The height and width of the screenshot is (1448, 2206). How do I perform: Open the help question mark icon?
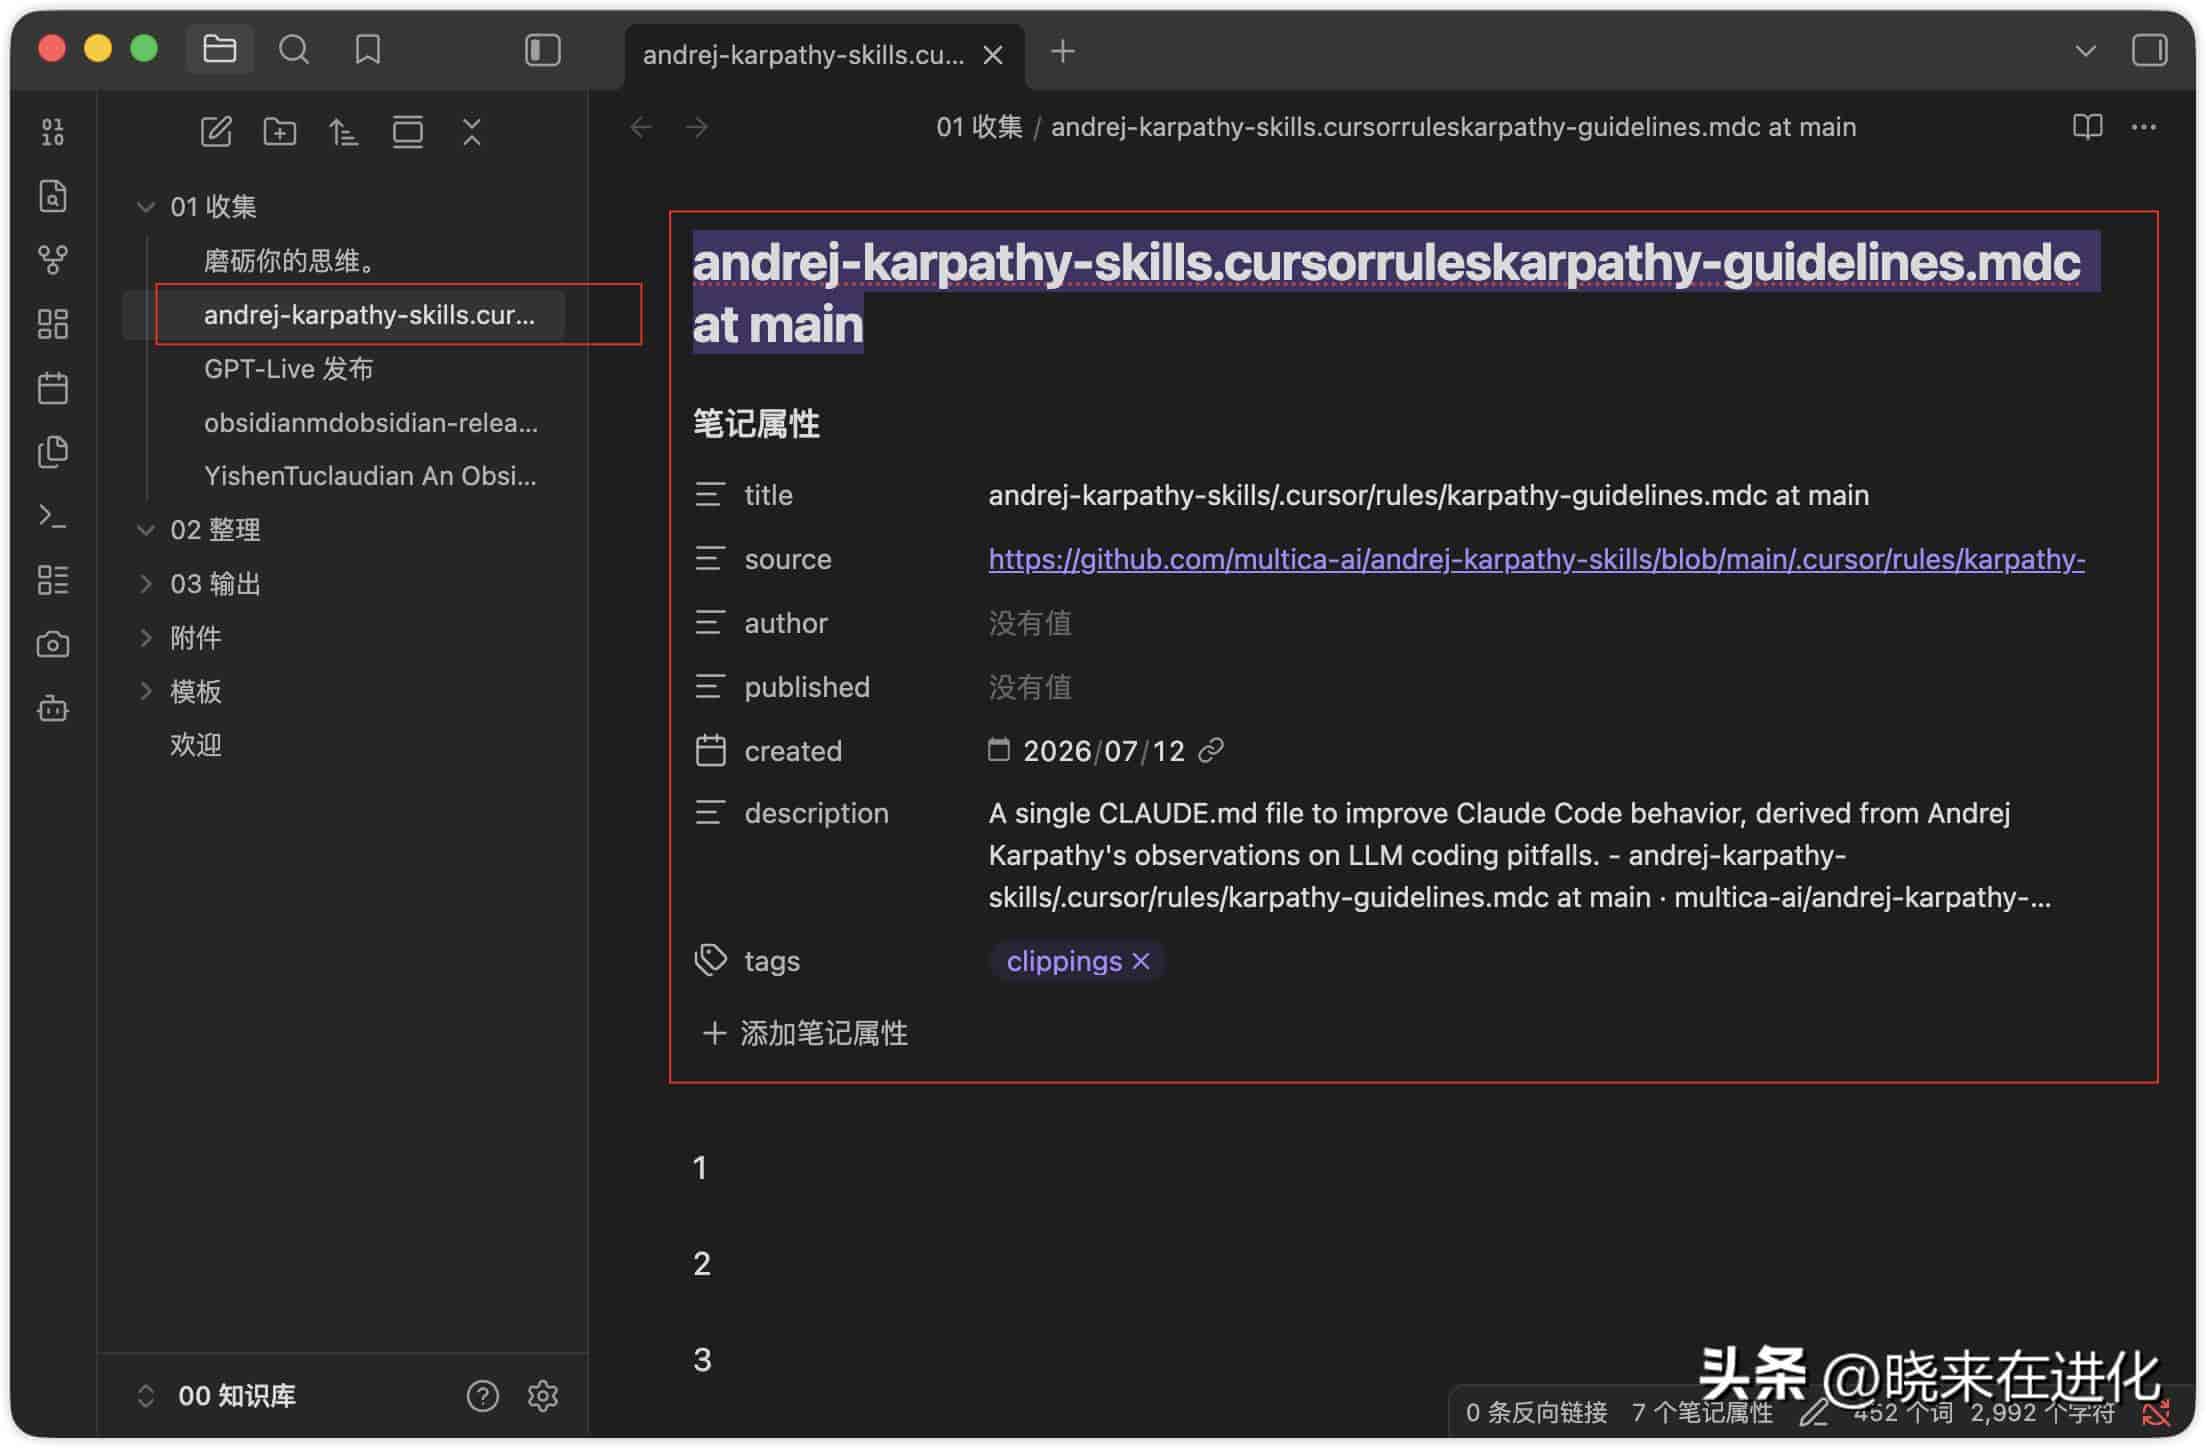click(482, 1396)
